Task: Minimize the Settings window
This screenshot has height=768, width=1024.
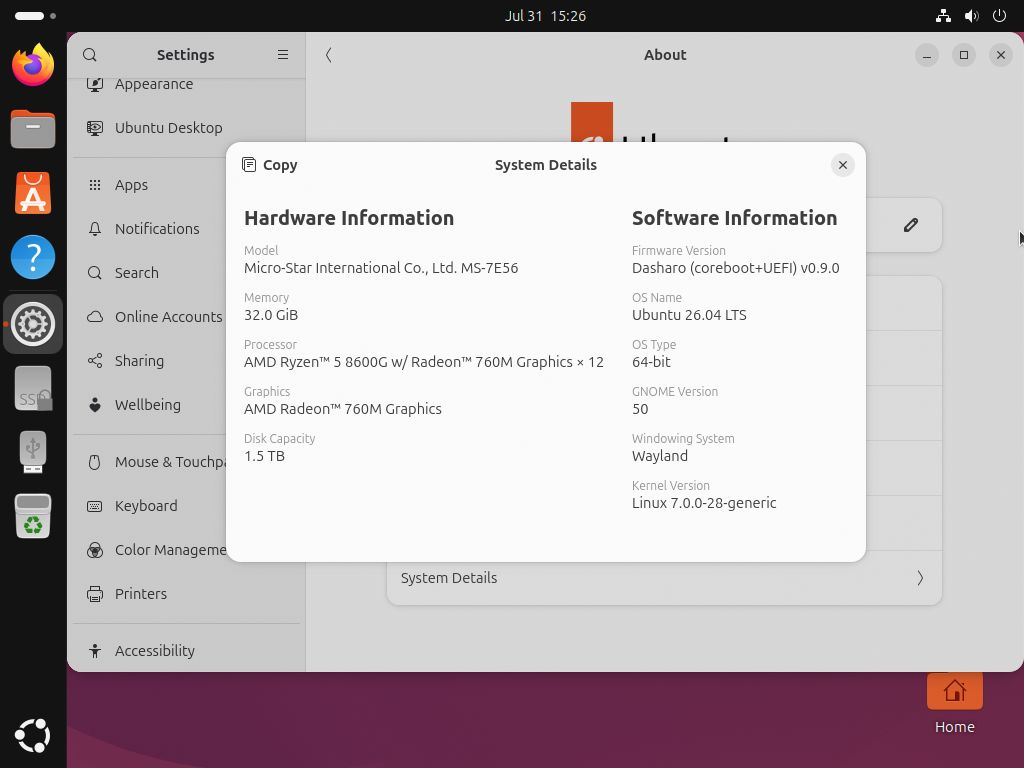Action: click(926, 55)
